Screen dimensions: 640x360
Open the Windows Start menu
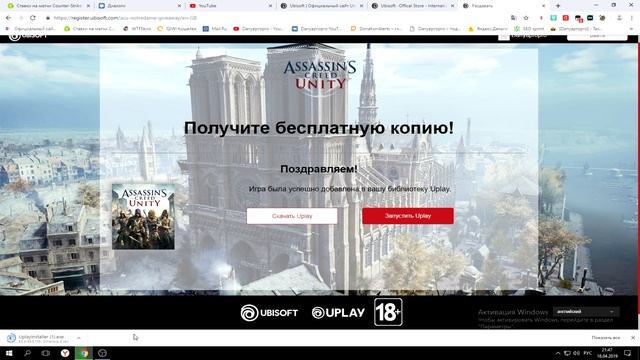(9, 353)
